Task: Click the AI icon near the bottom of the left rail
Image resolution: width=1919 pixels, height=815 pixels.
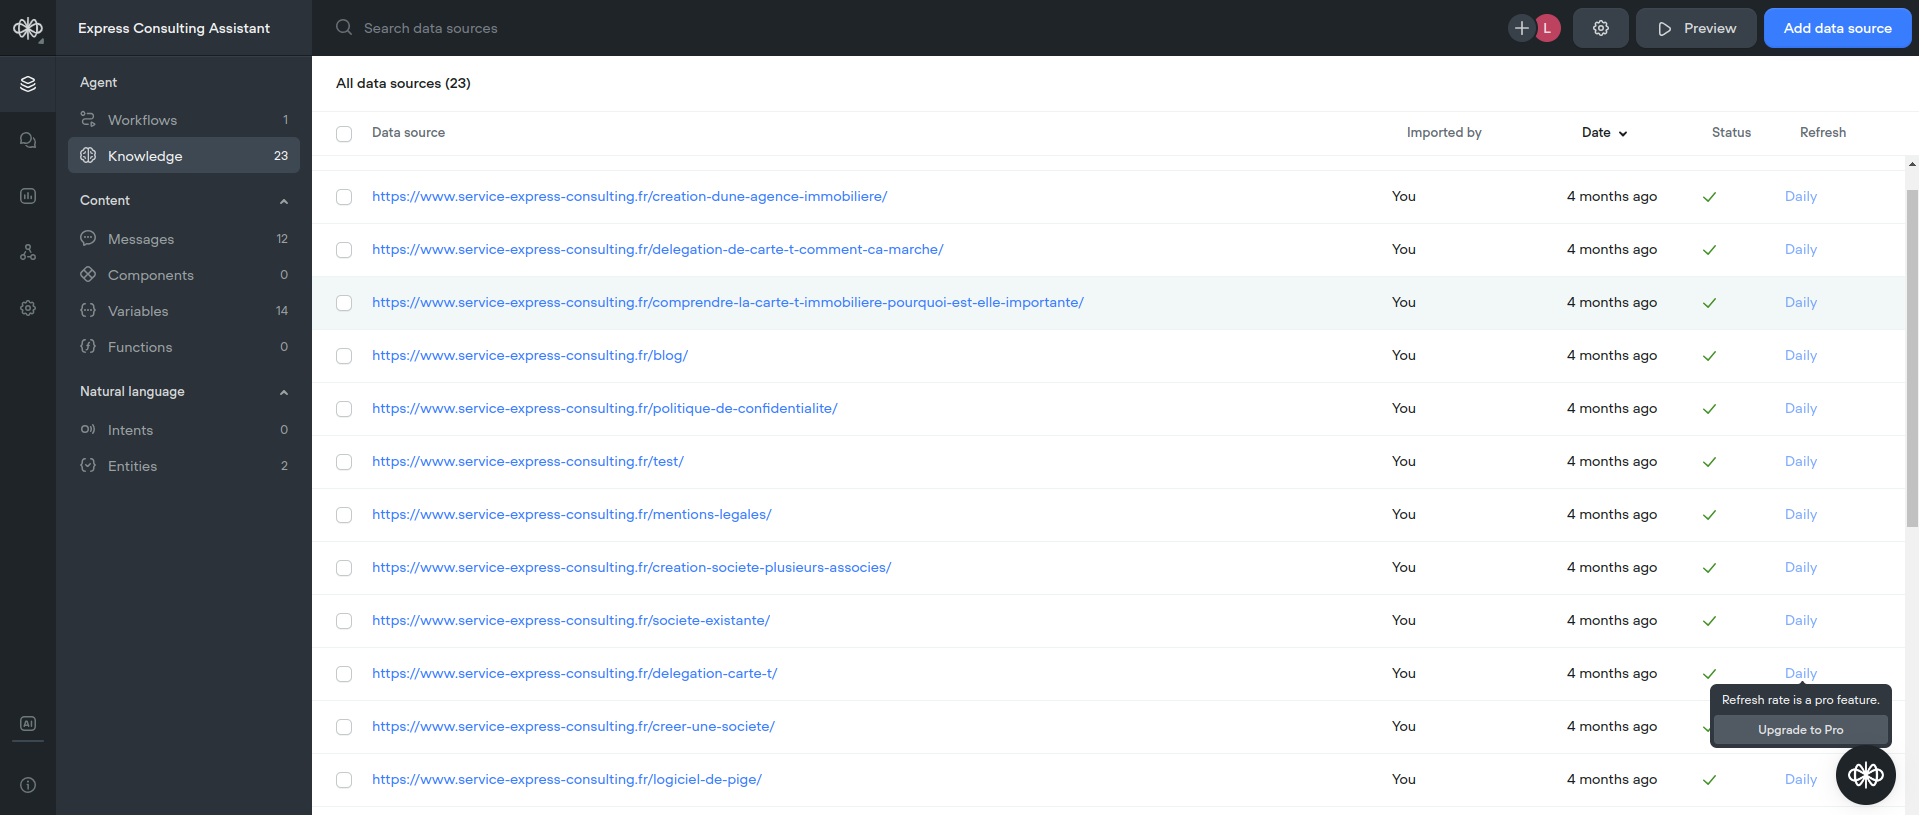Action: pyautogui.click(x=28, y=723)
